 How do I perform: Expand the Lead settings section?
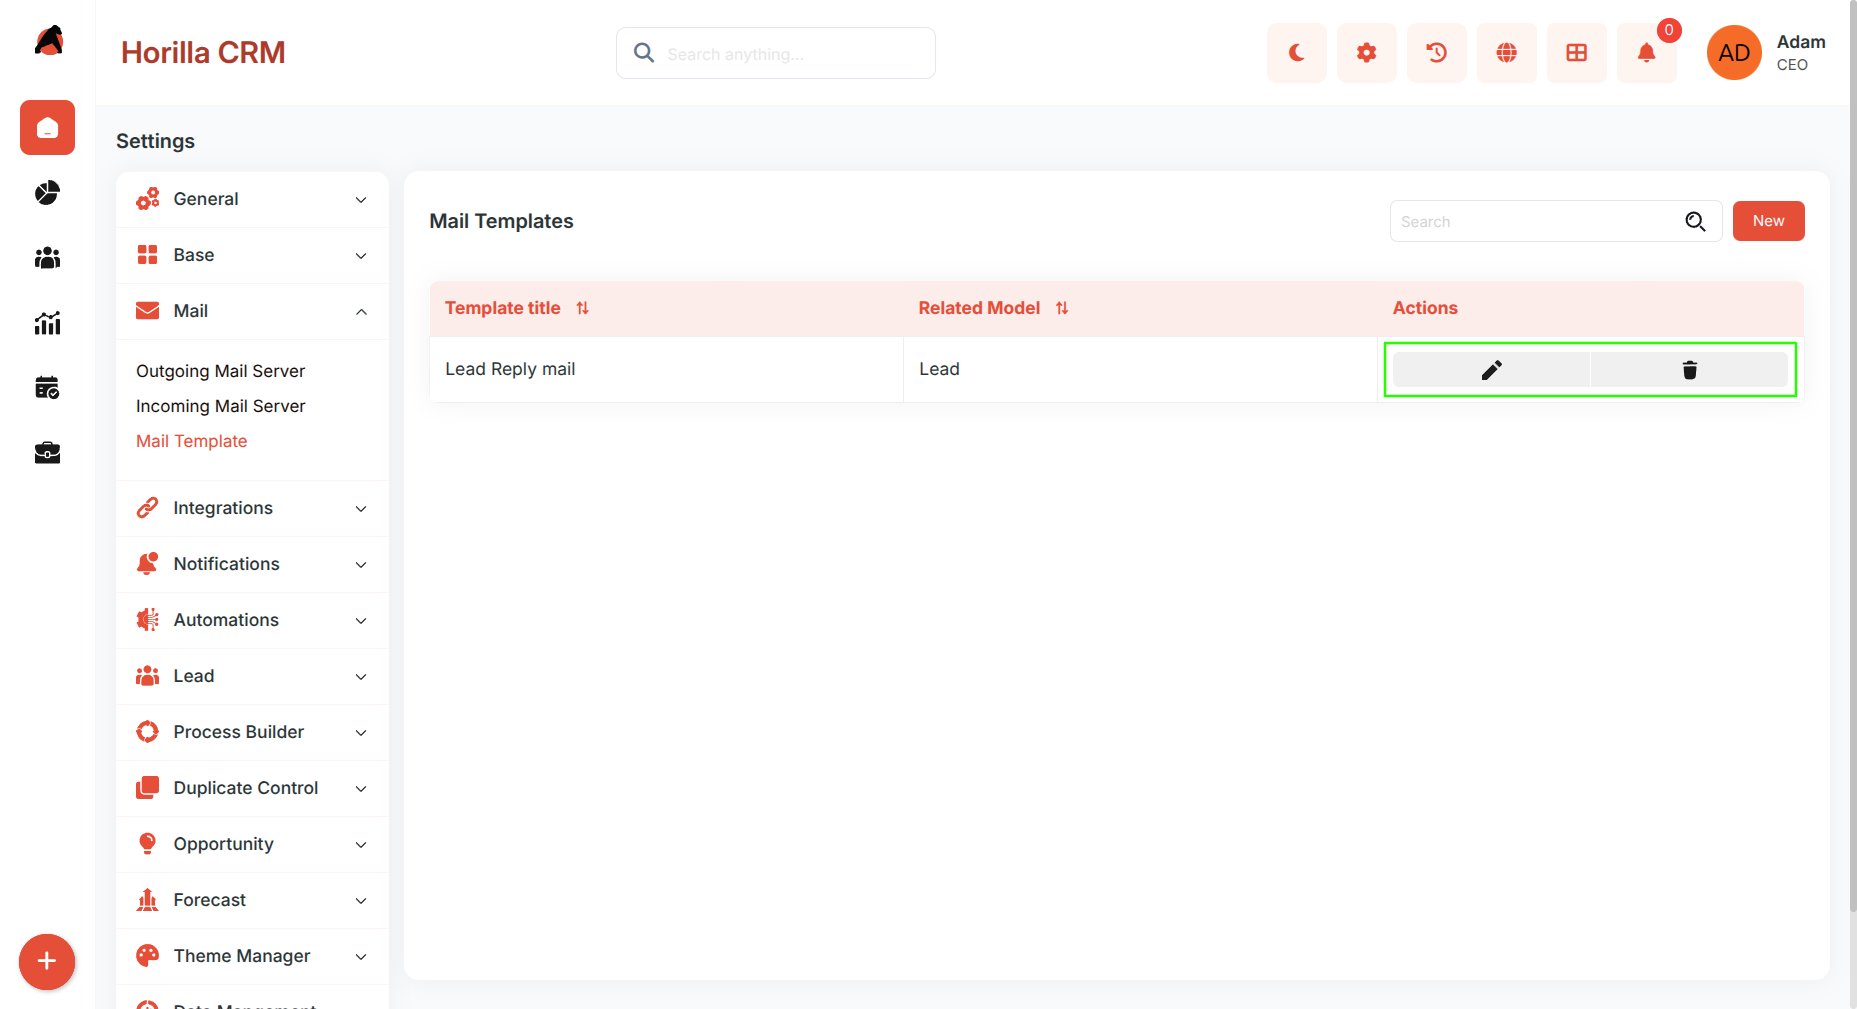(252, 676)
